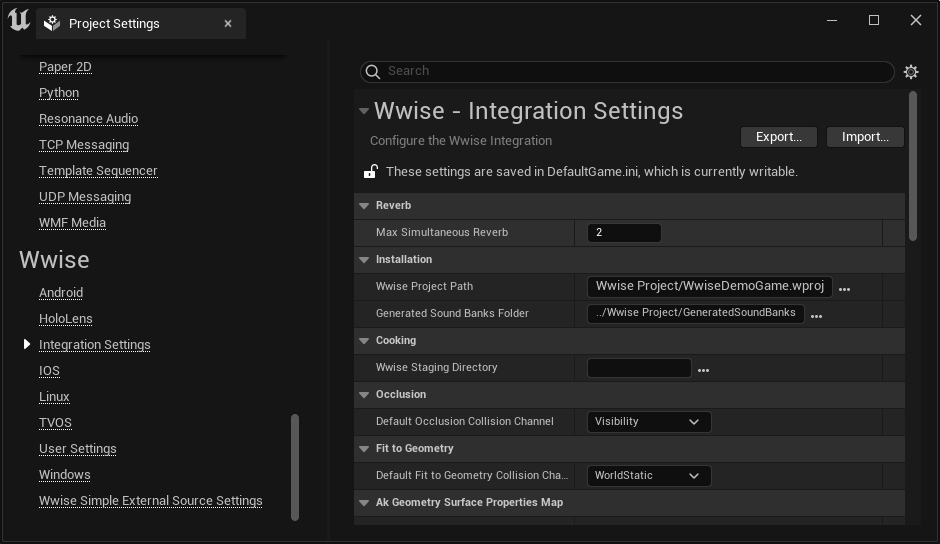940x544 pixels.
Task: Browse Wwise Staging Directory with ellipsis button
Action: point(703,369)
